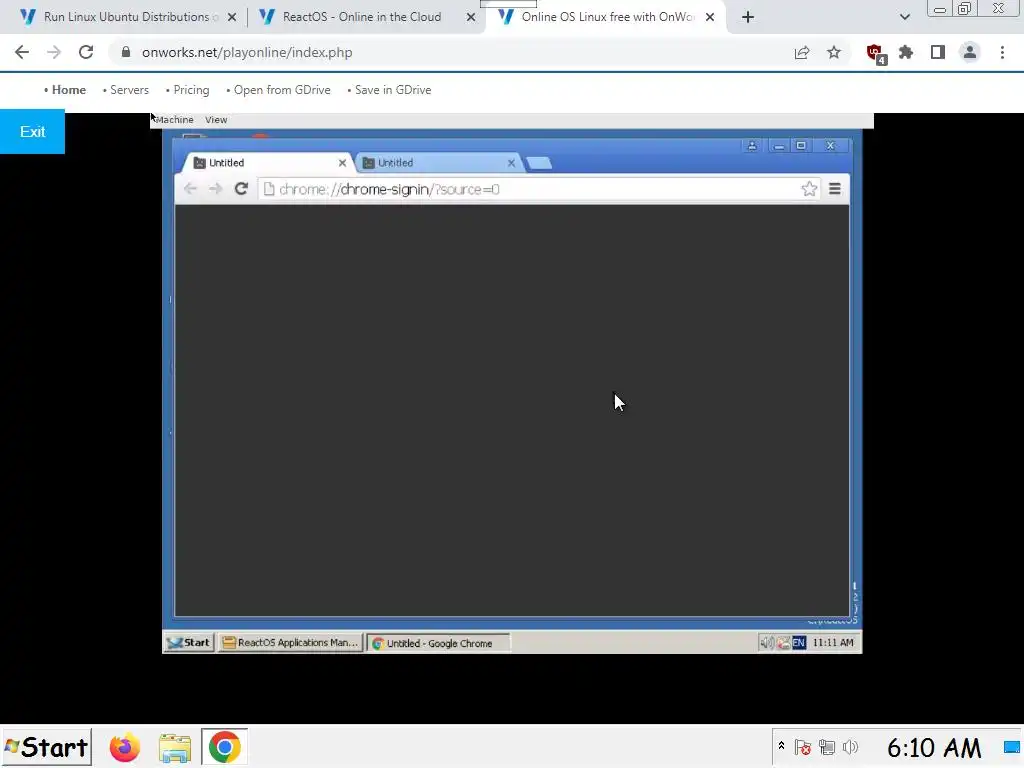1024x768 pixels.
Task: Click the outer address bar URL
Action: (247, 52)
